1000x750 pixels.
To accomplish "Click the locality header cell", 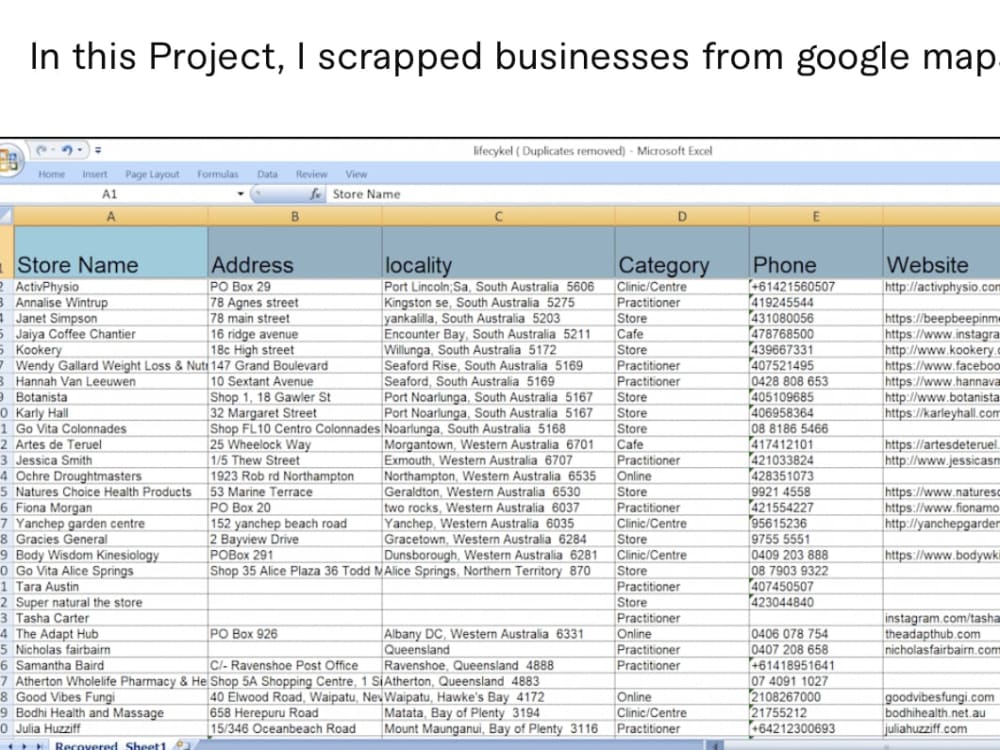I will pos(499,253).
